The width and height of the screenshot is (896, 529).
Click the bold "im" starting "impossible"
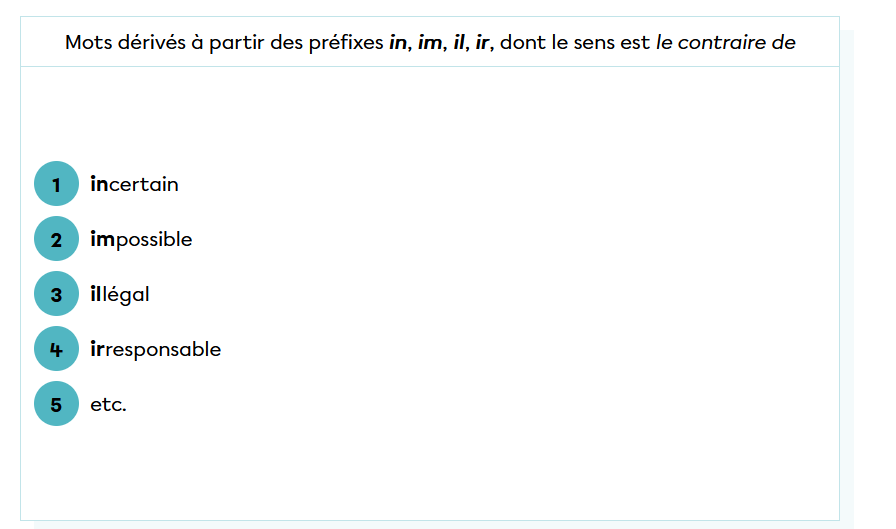coord(103,240)
